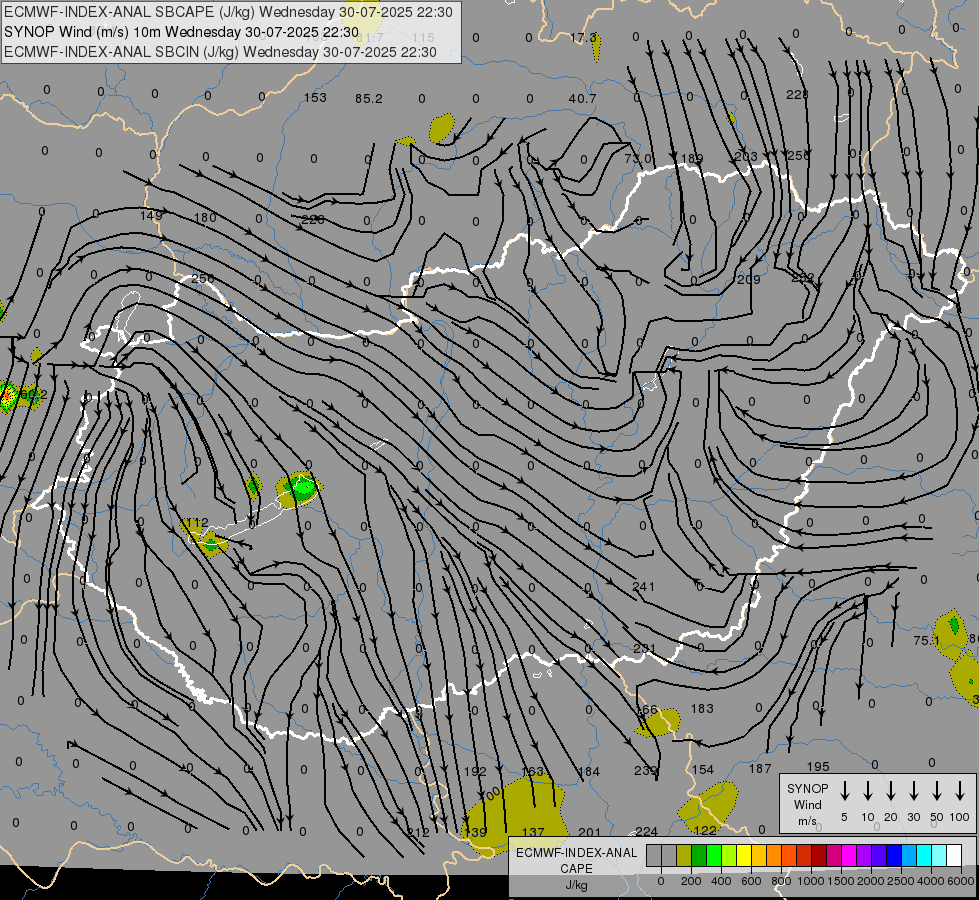Click the 4000 tick label on CAPE scale
Screen dimensions: 979x900
pos(931,881)
